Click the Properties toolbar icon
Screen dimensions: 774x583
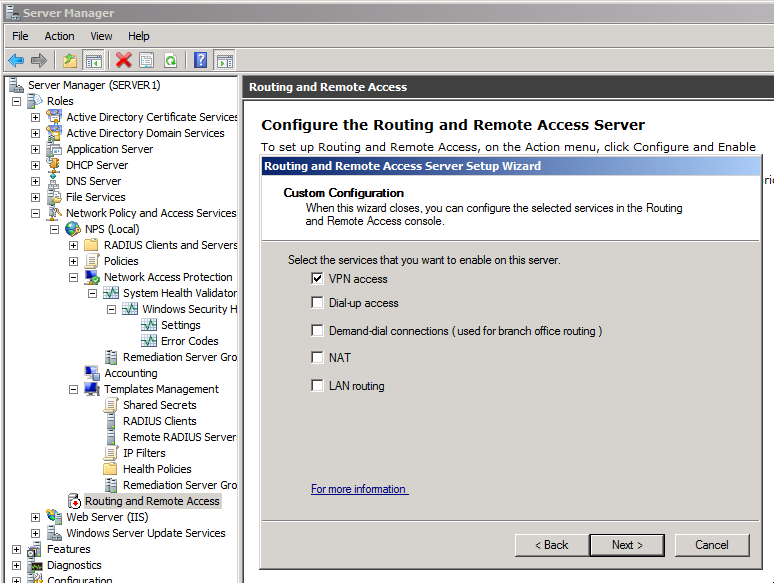[x=147, y=60]
